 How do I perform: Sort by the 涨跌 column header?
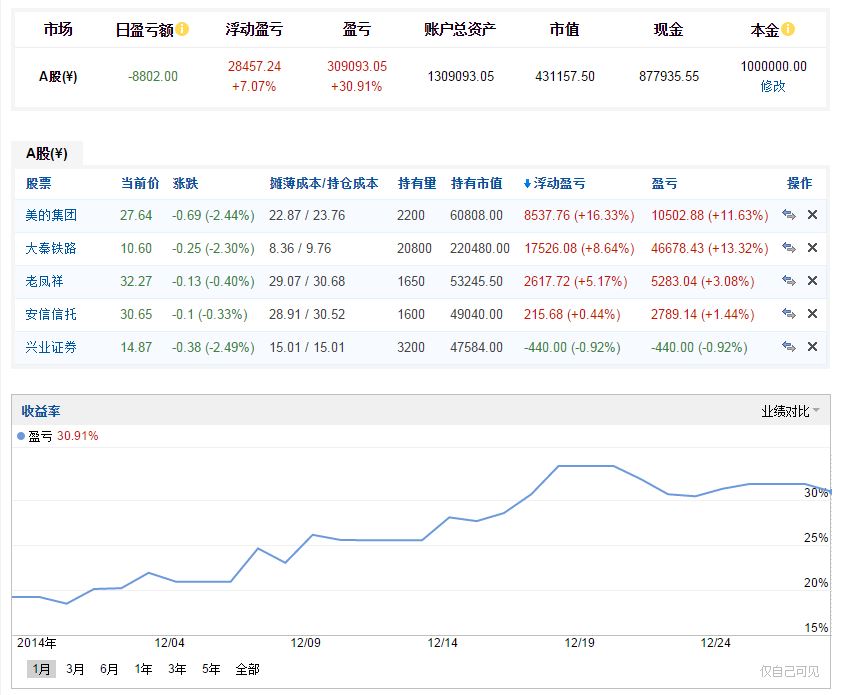186,183
